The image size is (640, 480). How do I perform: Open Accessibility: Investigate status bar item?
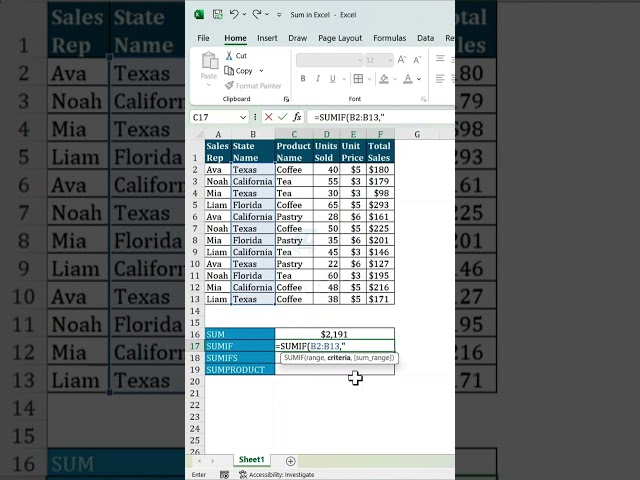277,475
